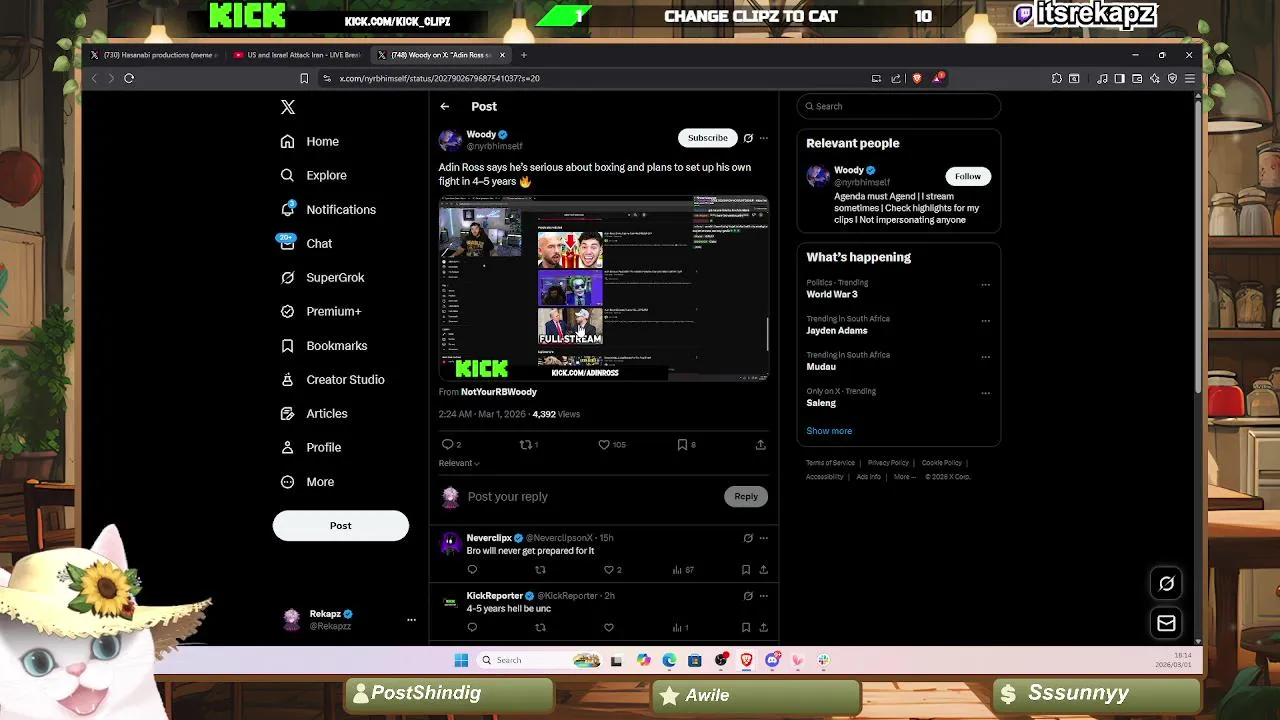Open Premium+ in the sidebar
Screen dimensions: 1280x720
320,311
